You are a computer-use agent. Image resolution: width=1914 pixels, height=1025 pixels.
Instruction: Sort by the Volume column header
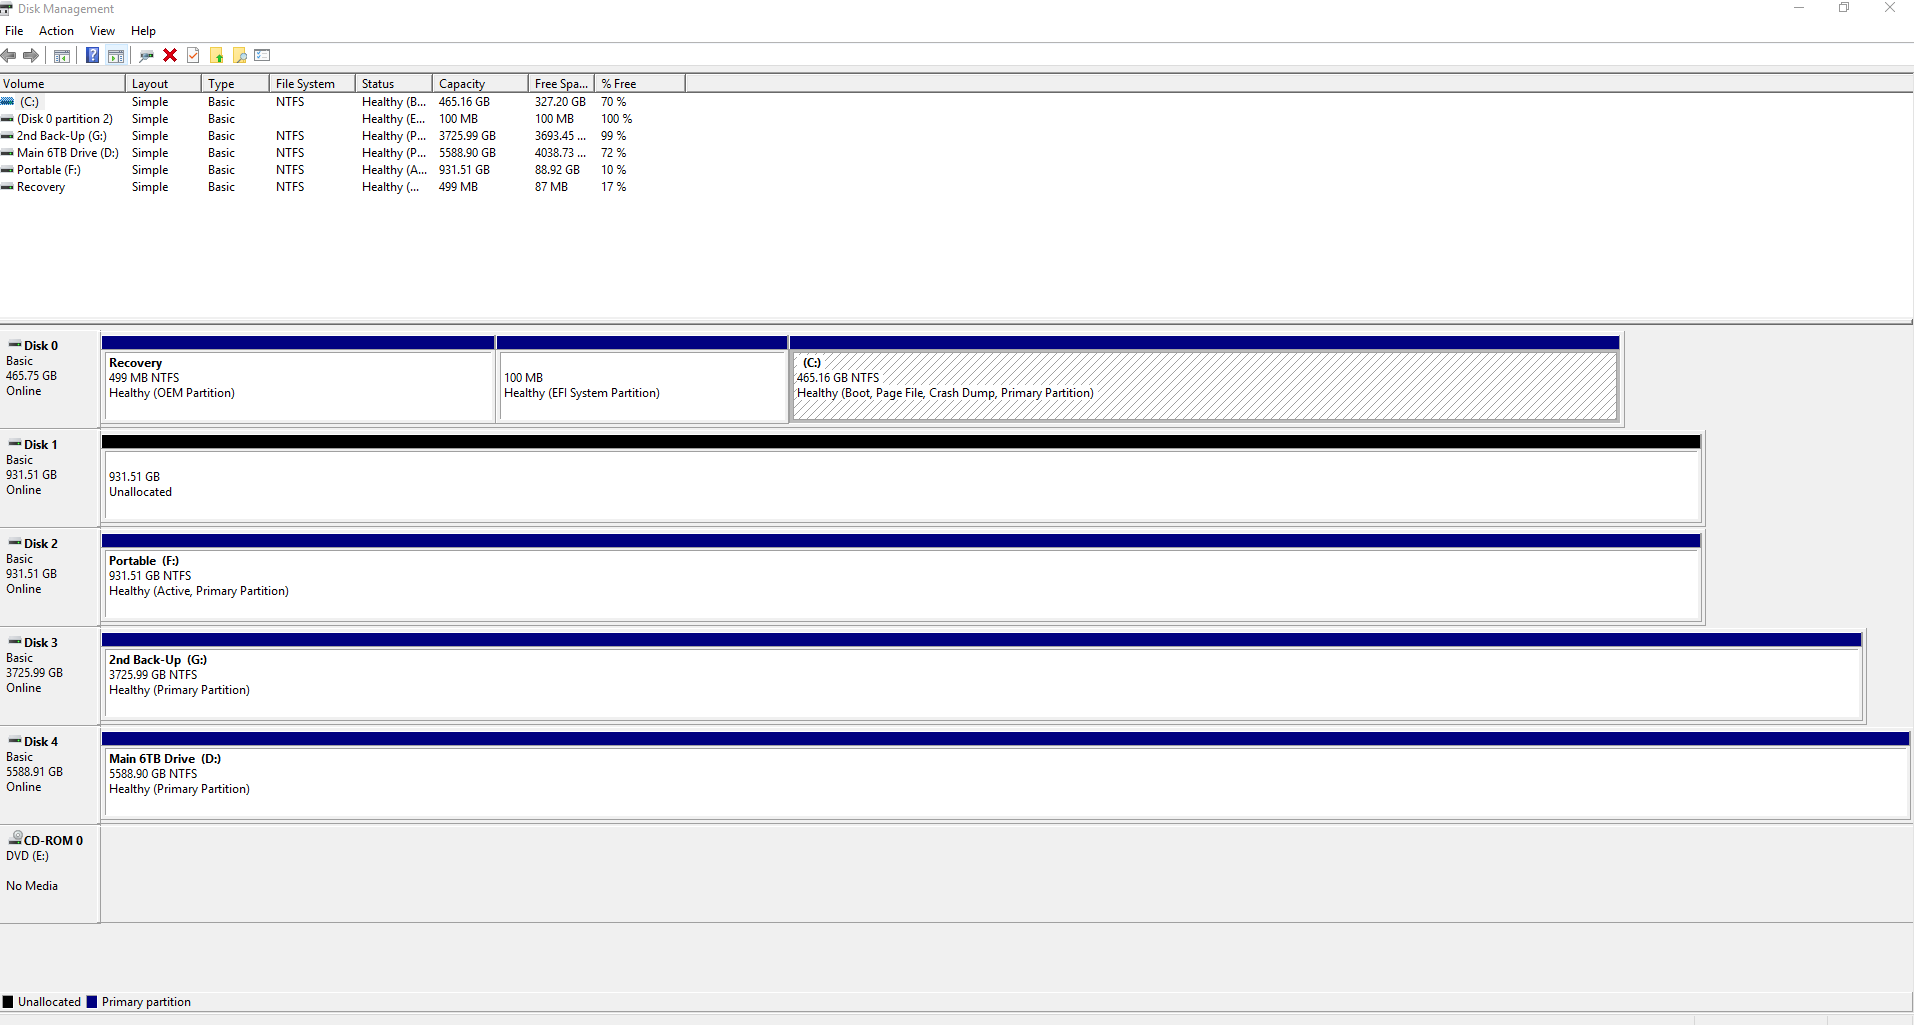click(x=62, y=84)
